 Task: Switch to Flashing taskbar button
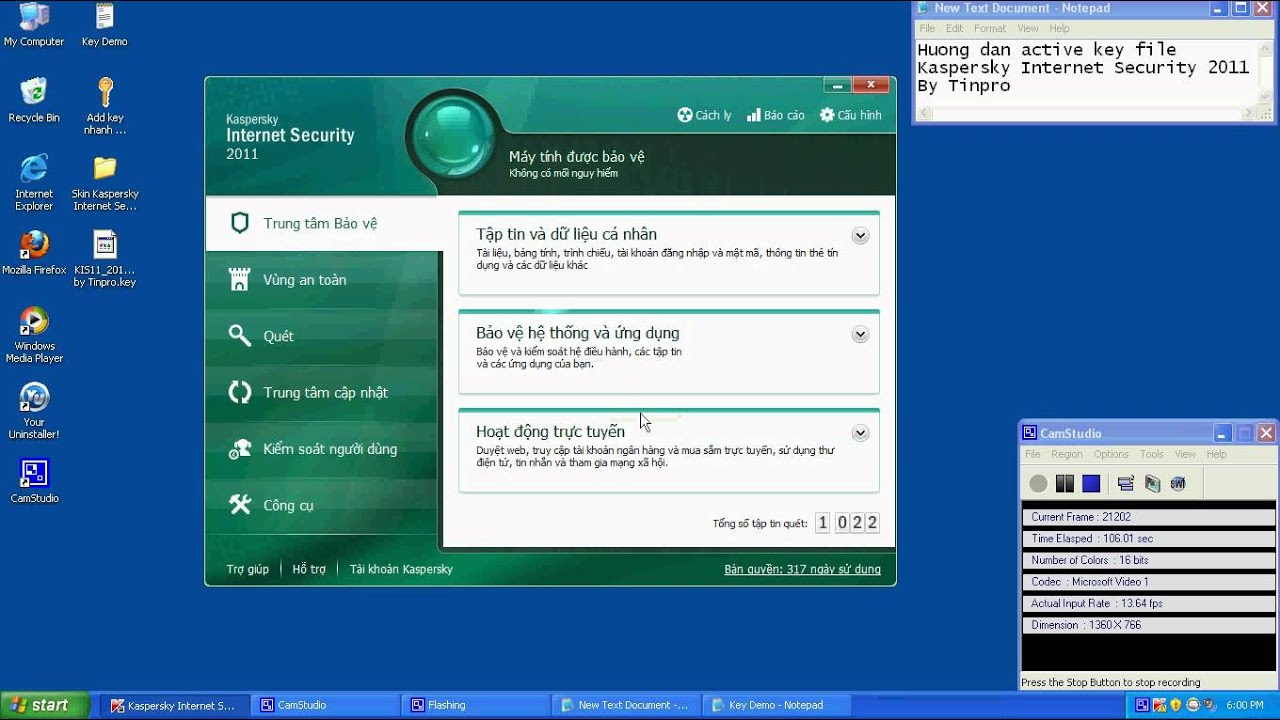pyautogui.click(x=474, y=705)
